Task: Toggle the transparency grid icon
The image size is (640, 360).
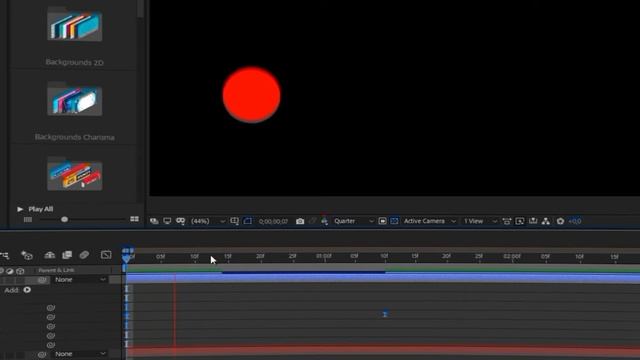Action: point(394,221)
